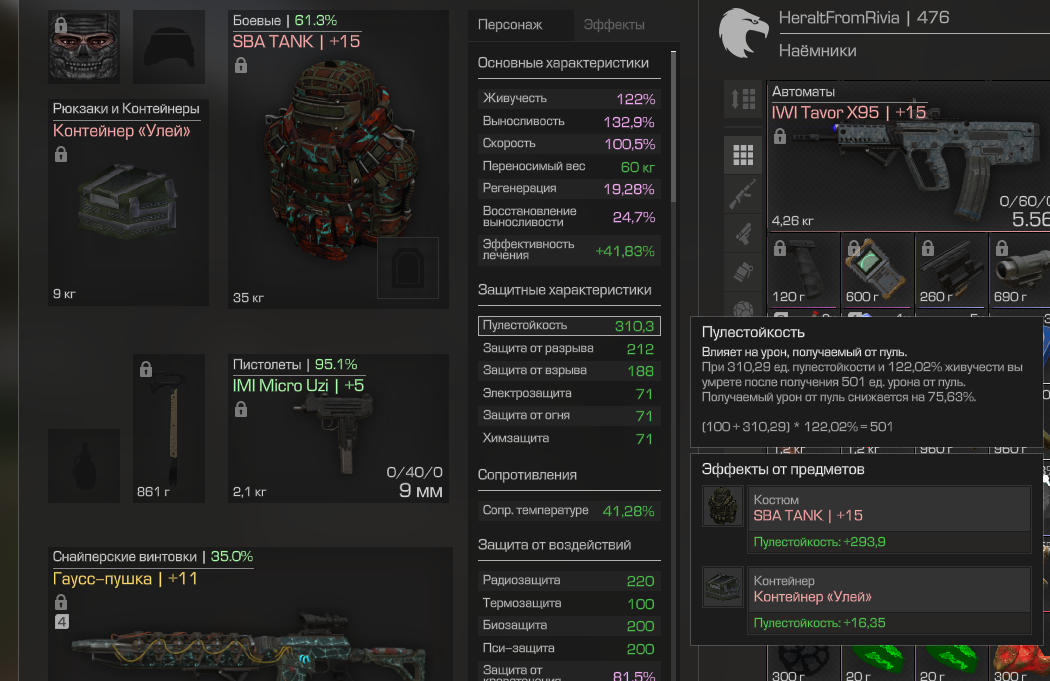The width and height of the screenshot is (1050, 681).
Task: Open the Эффекты tab
Action: click(614, 25)
